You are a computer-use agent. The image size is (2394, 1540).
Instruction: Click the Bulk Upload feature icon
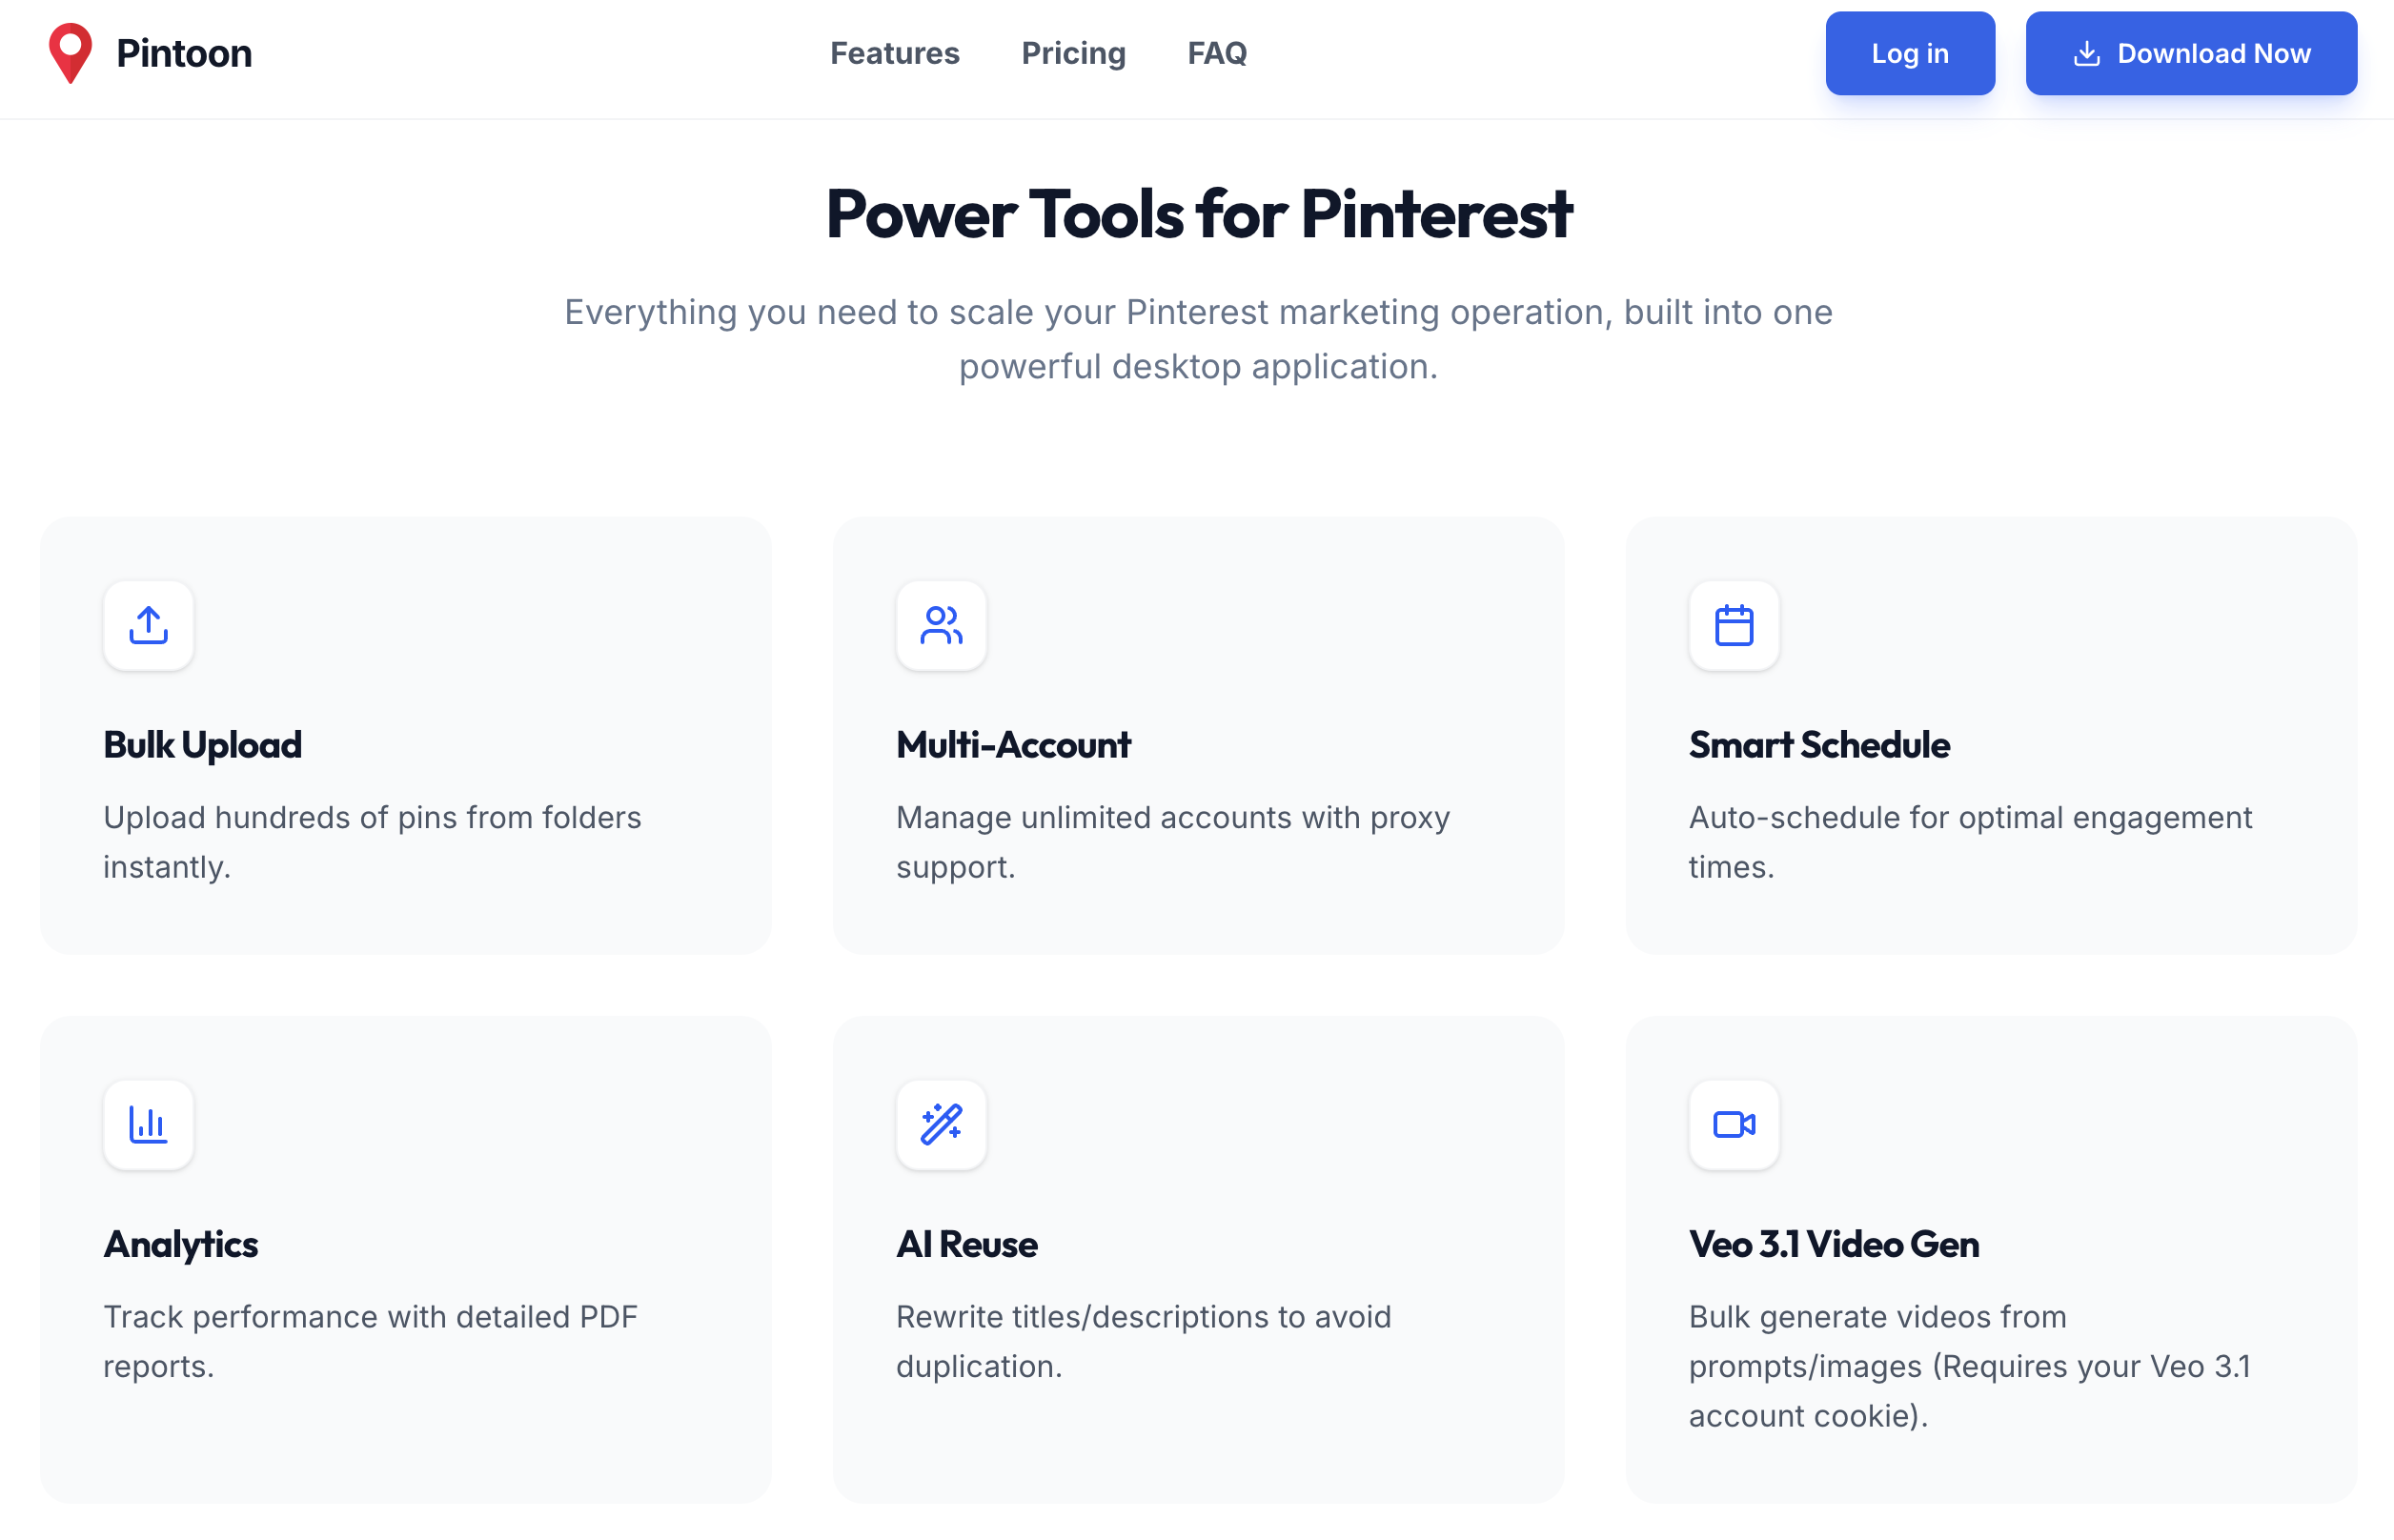(148, 625)
